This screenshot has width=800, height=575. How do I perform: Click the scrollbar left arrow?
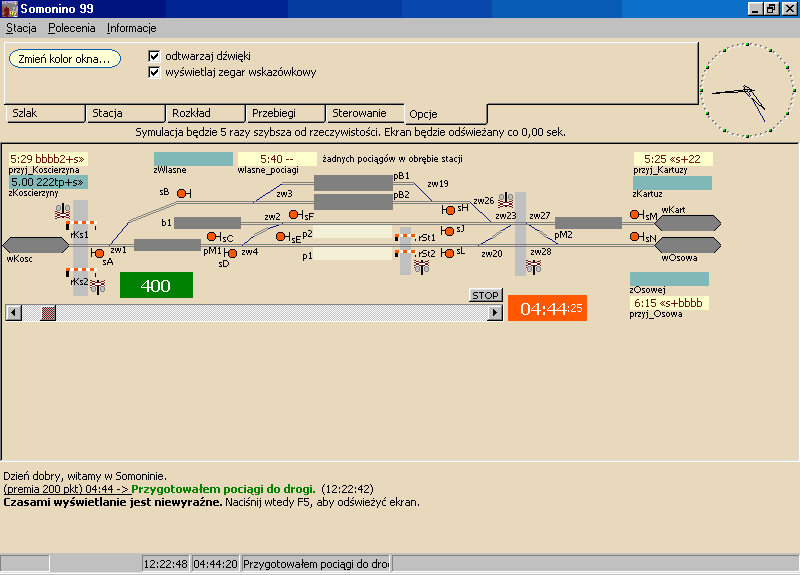coord(14,313)
